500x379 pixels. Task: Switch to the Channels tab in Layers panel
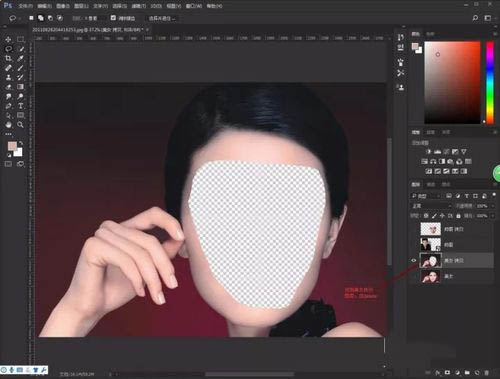pos(431,184)
